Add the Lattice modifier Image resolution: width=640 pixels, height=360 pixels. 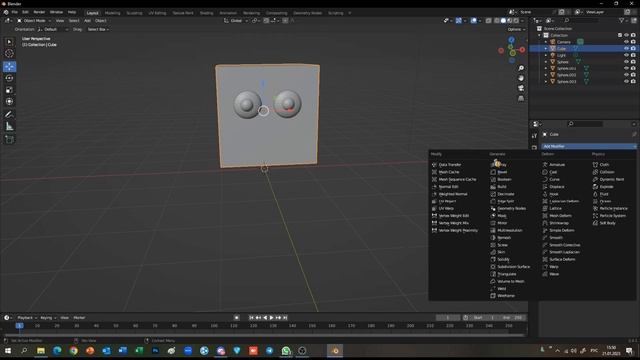[x=556, y=208]
